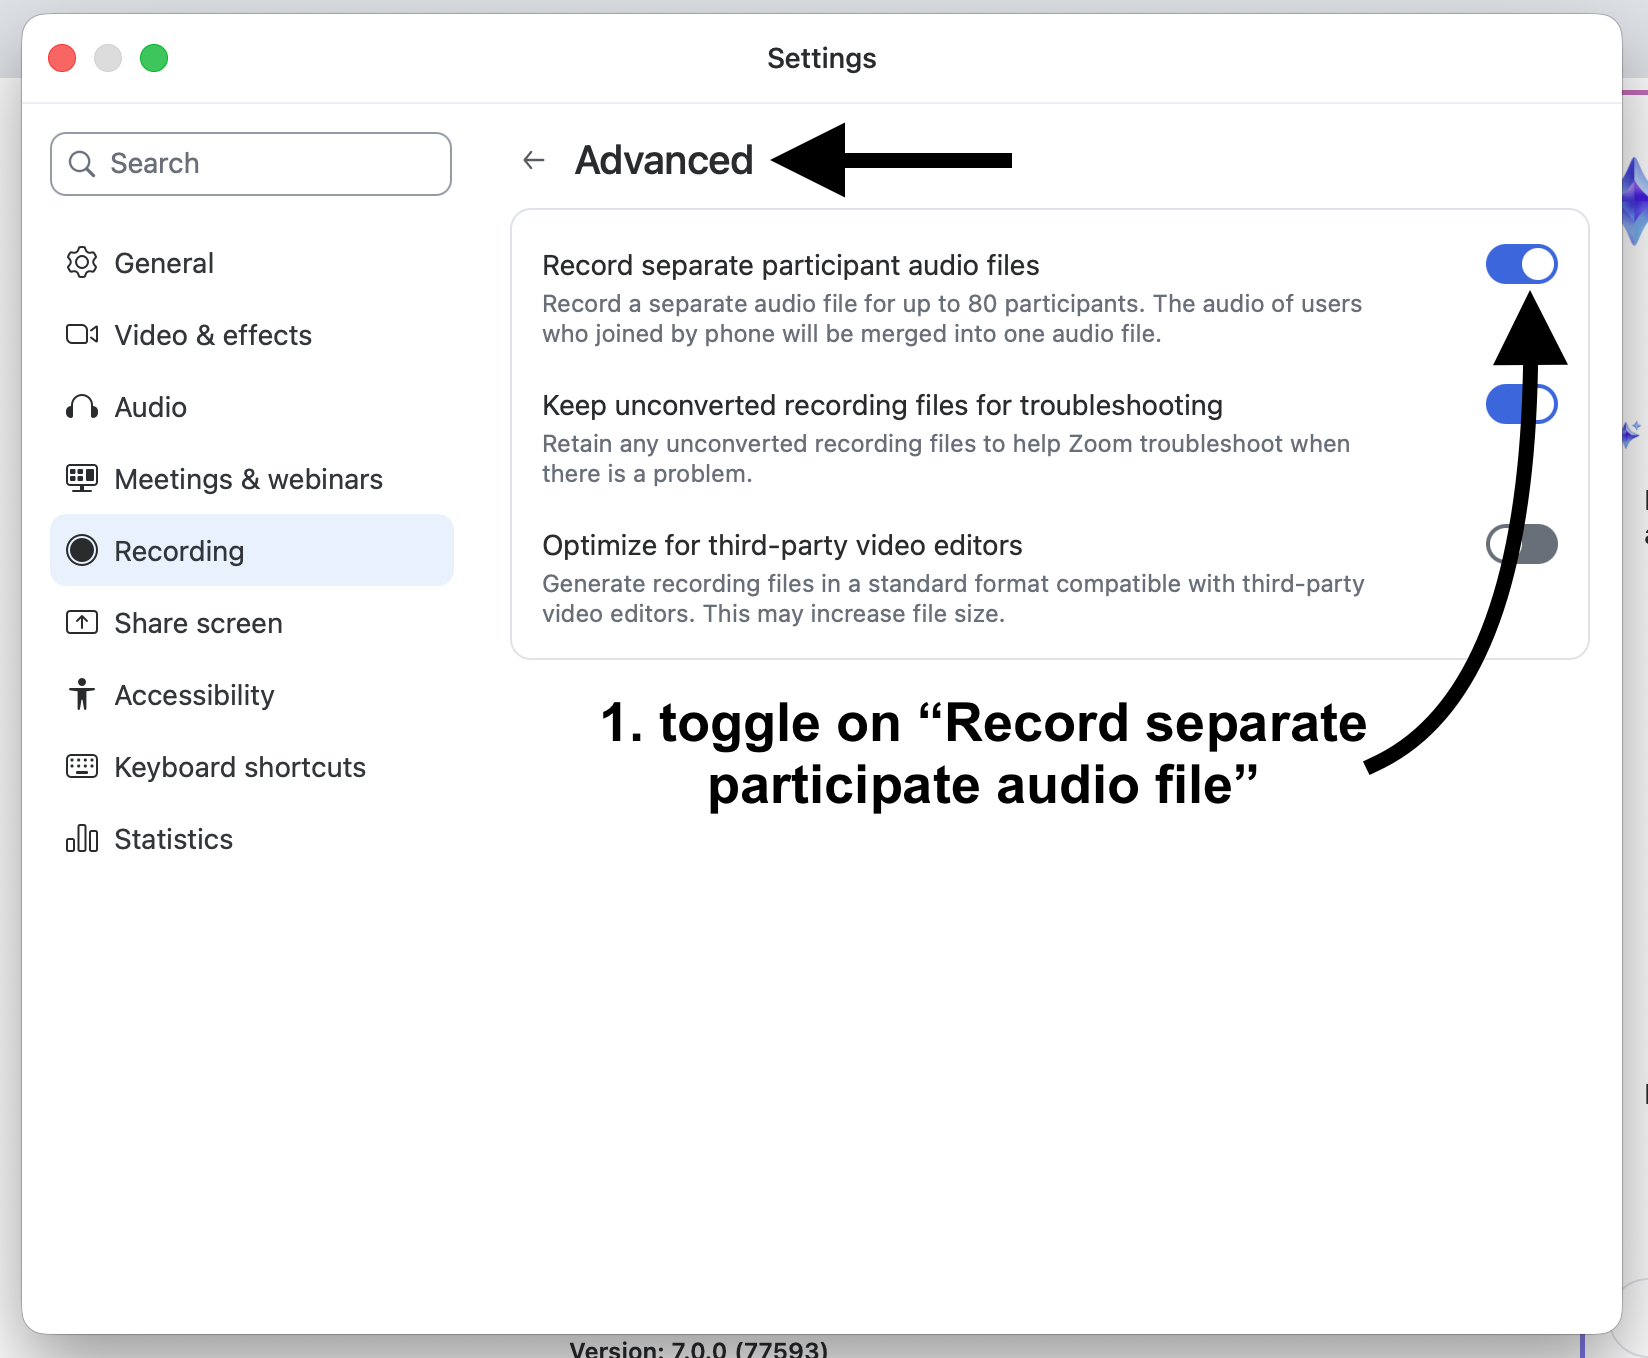Image resolution: width=1648 pixels, height=1358 pixels.
Task: Open Keyboard shortcuts settings
Action: point(252,767)
